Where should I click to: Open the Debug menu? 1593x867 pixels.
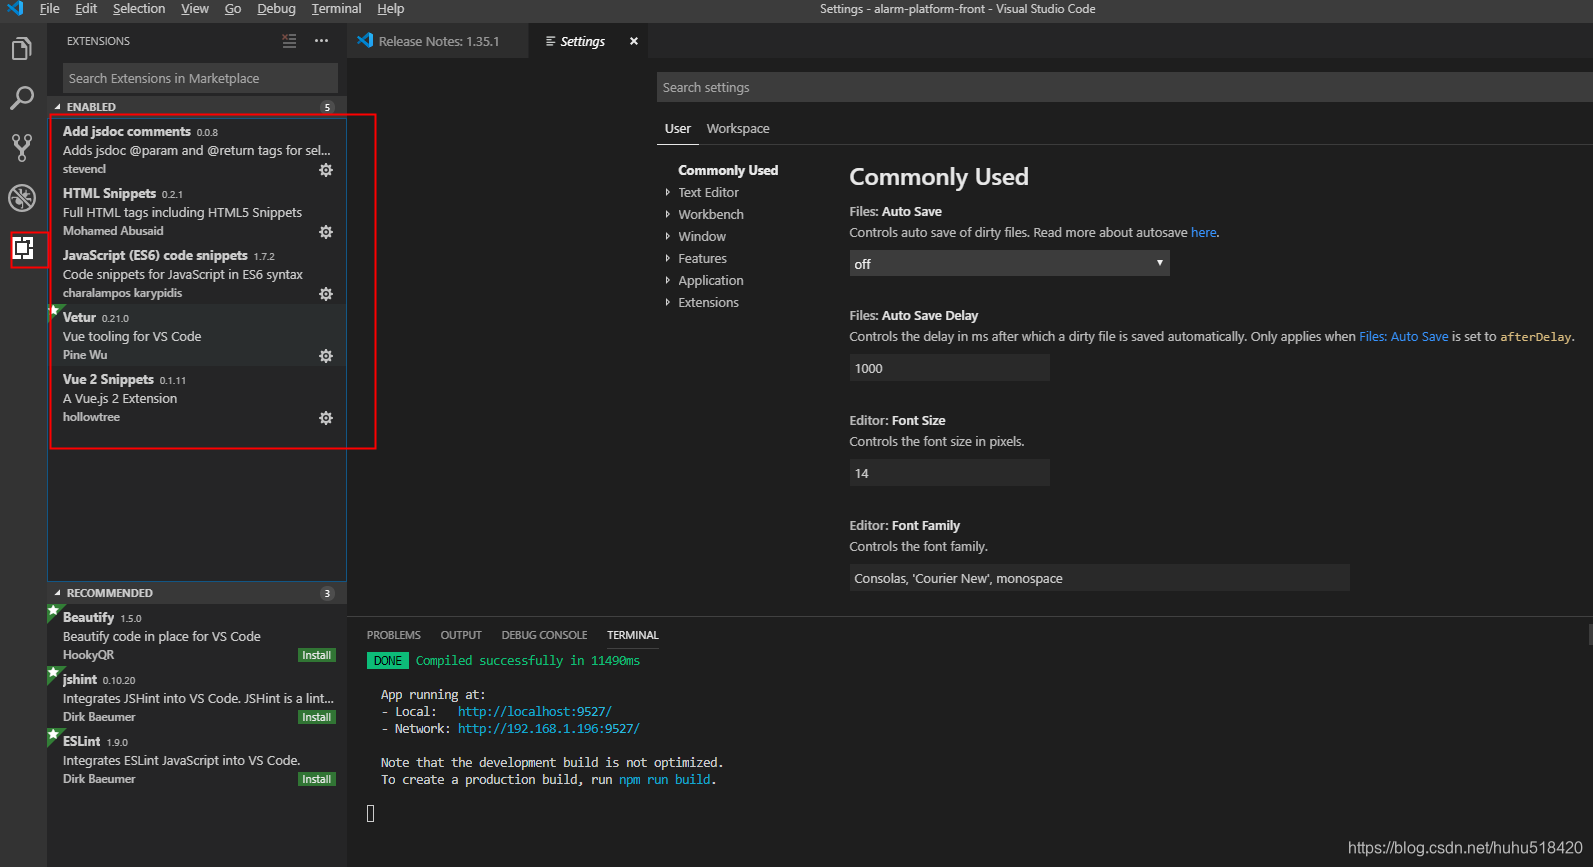(x=276, y=9)
